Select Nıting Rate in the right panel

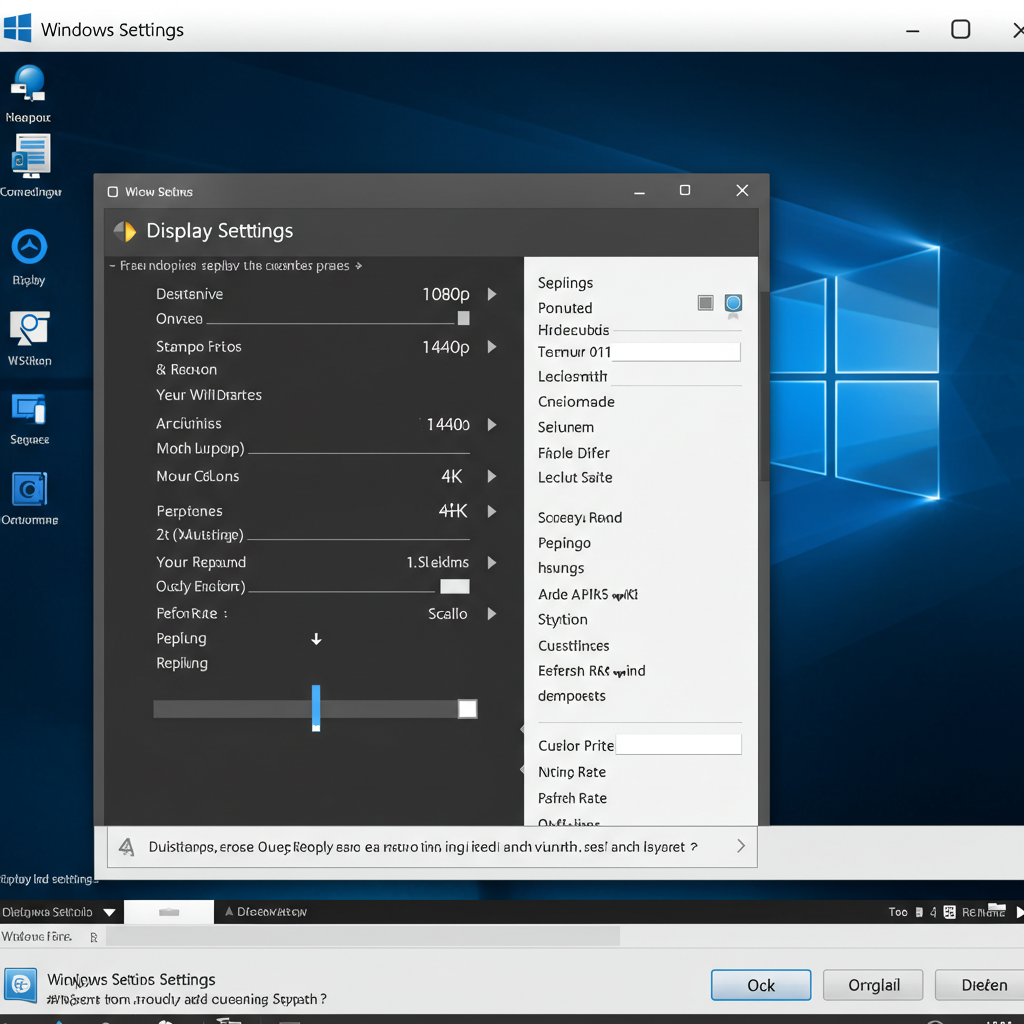click(x=571, y=772)
